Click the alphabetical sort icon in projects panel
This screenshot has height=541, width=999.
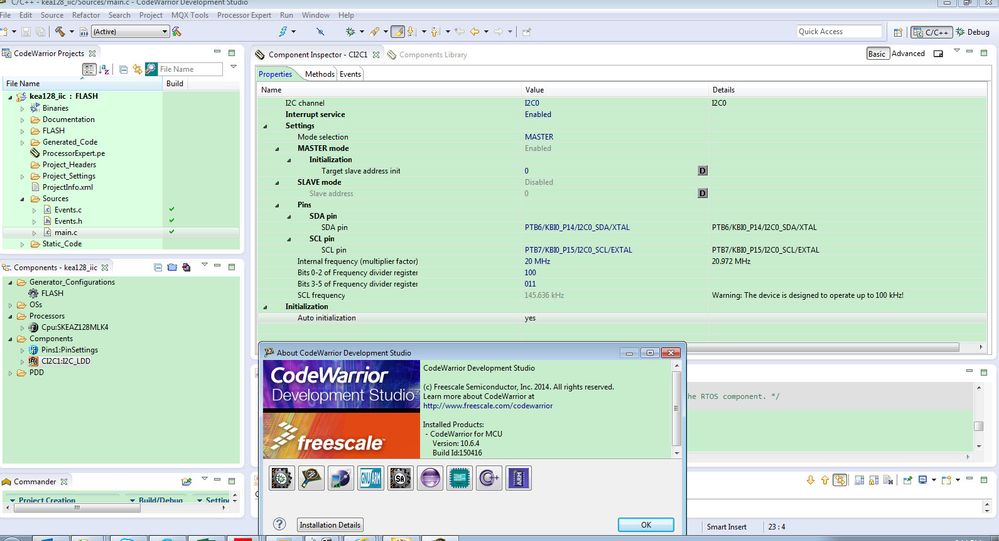(104, 69)
